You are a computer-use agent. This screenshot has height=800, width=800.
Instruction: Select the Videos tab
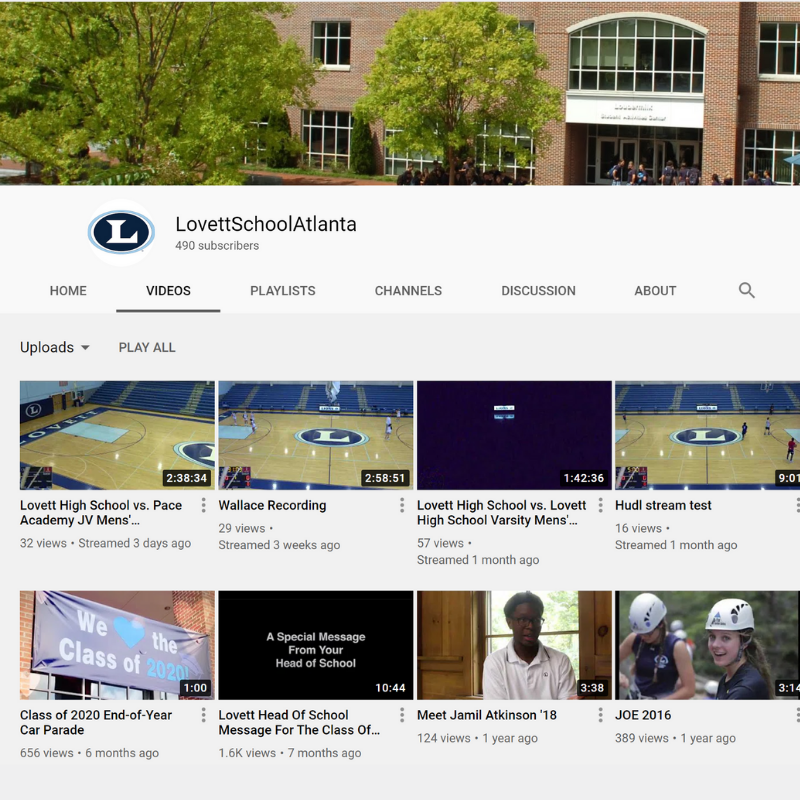[168, 291]
